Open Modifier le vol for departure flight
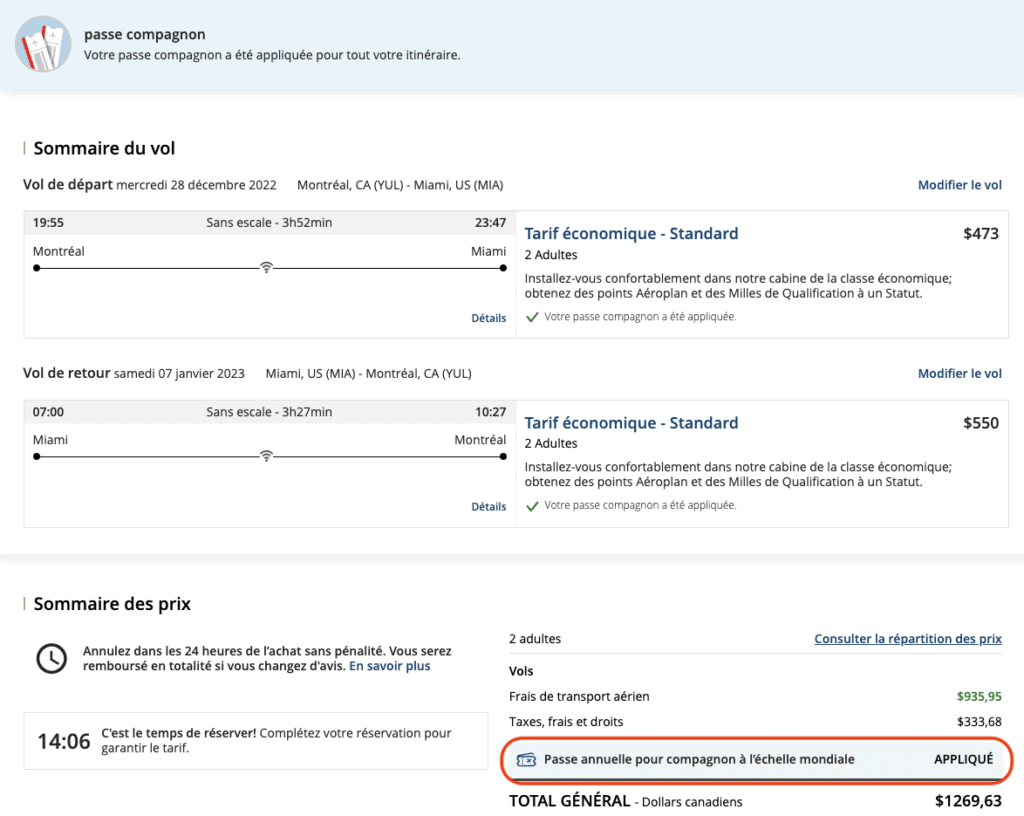This screenshot has height=816, width=1024. pos(959,185)
